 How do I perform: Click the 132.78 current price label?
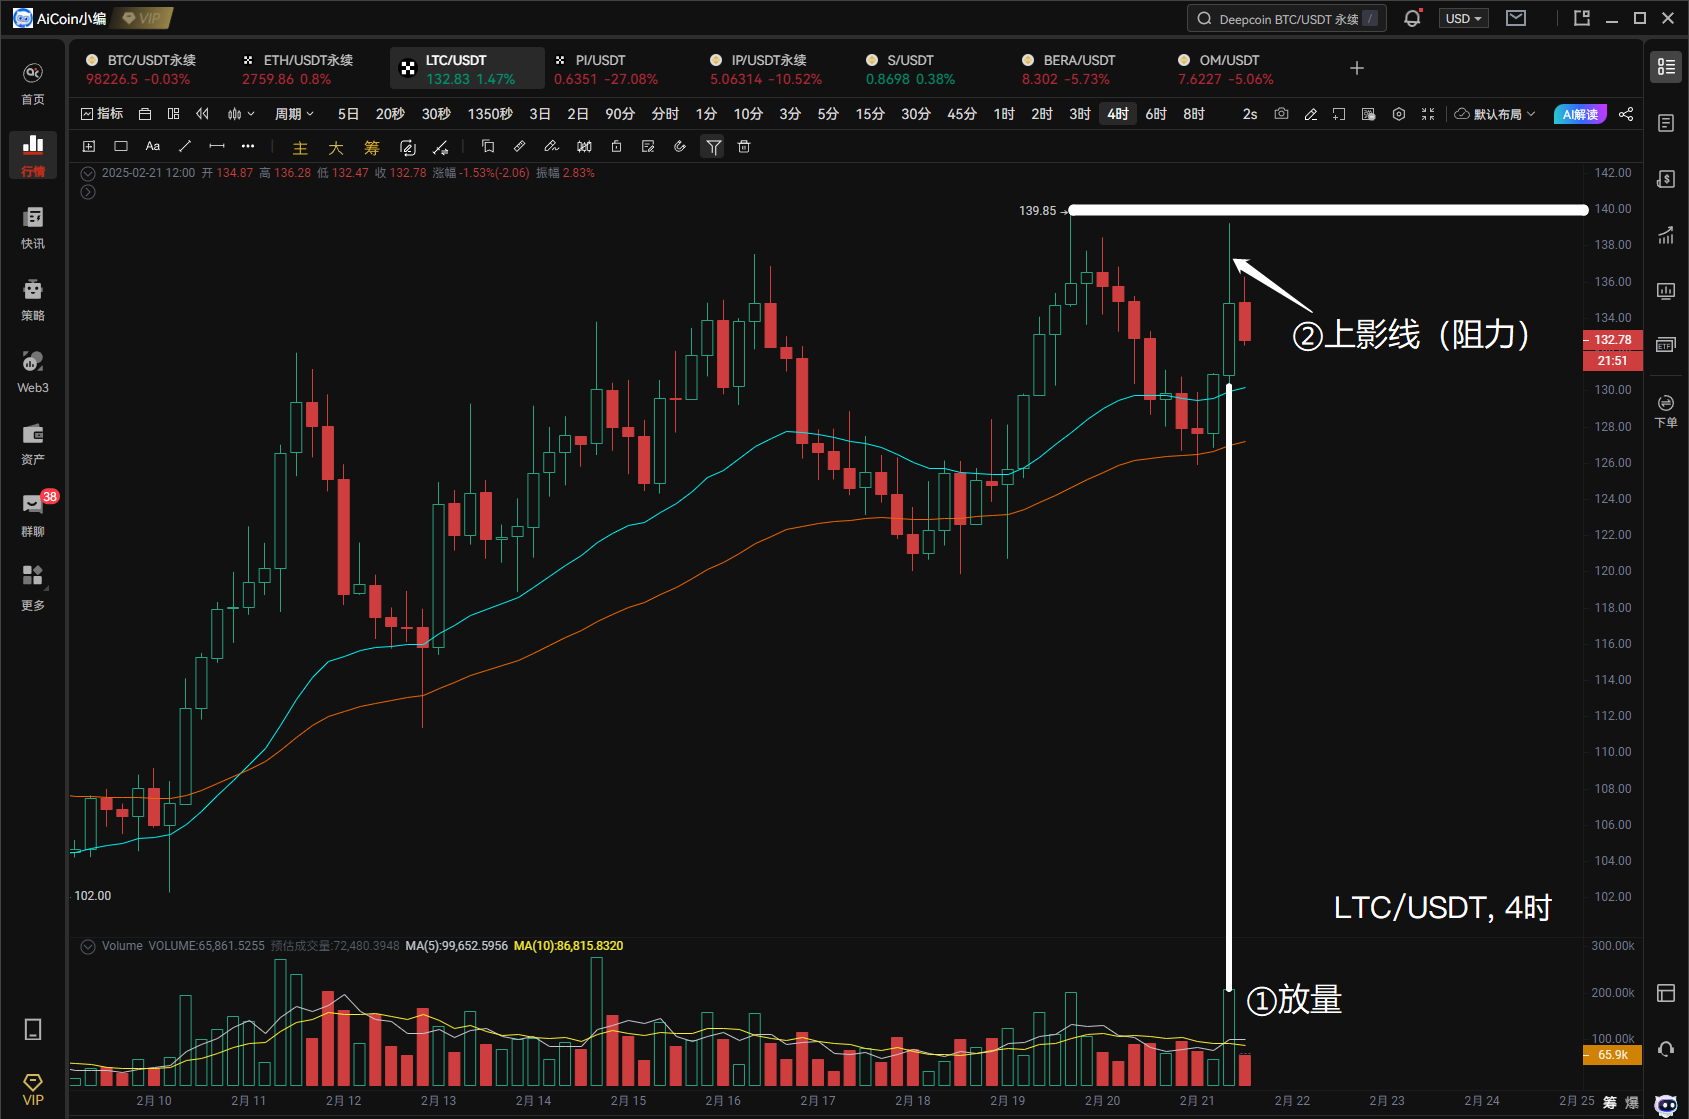(1612, 340)
